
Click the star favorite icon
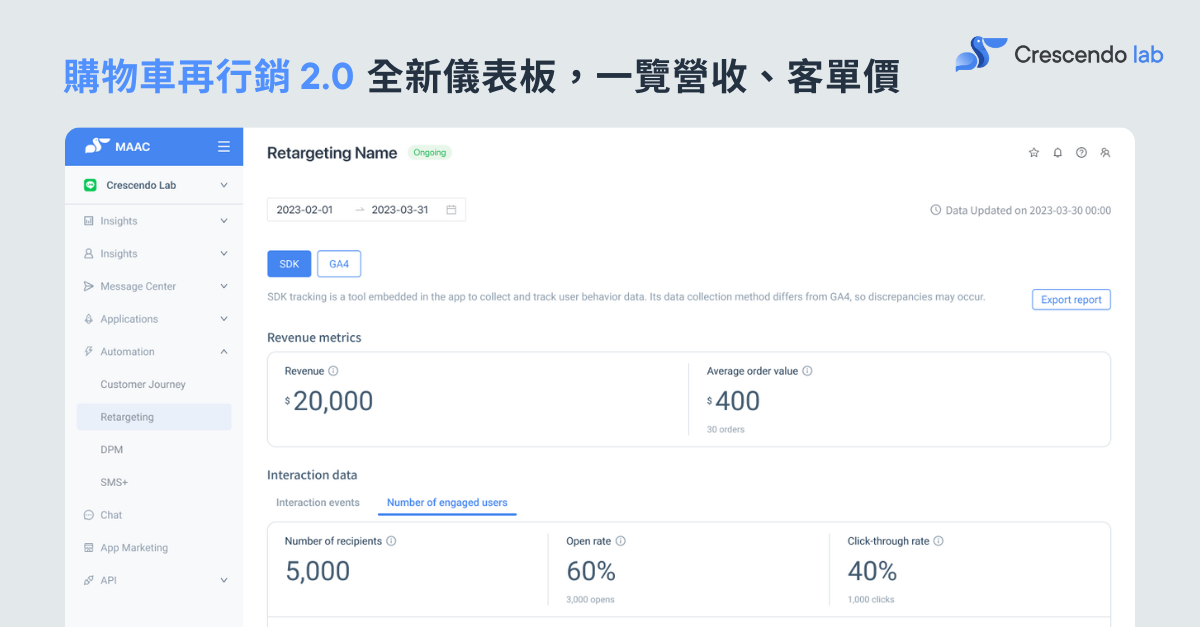click(1034, 153)
